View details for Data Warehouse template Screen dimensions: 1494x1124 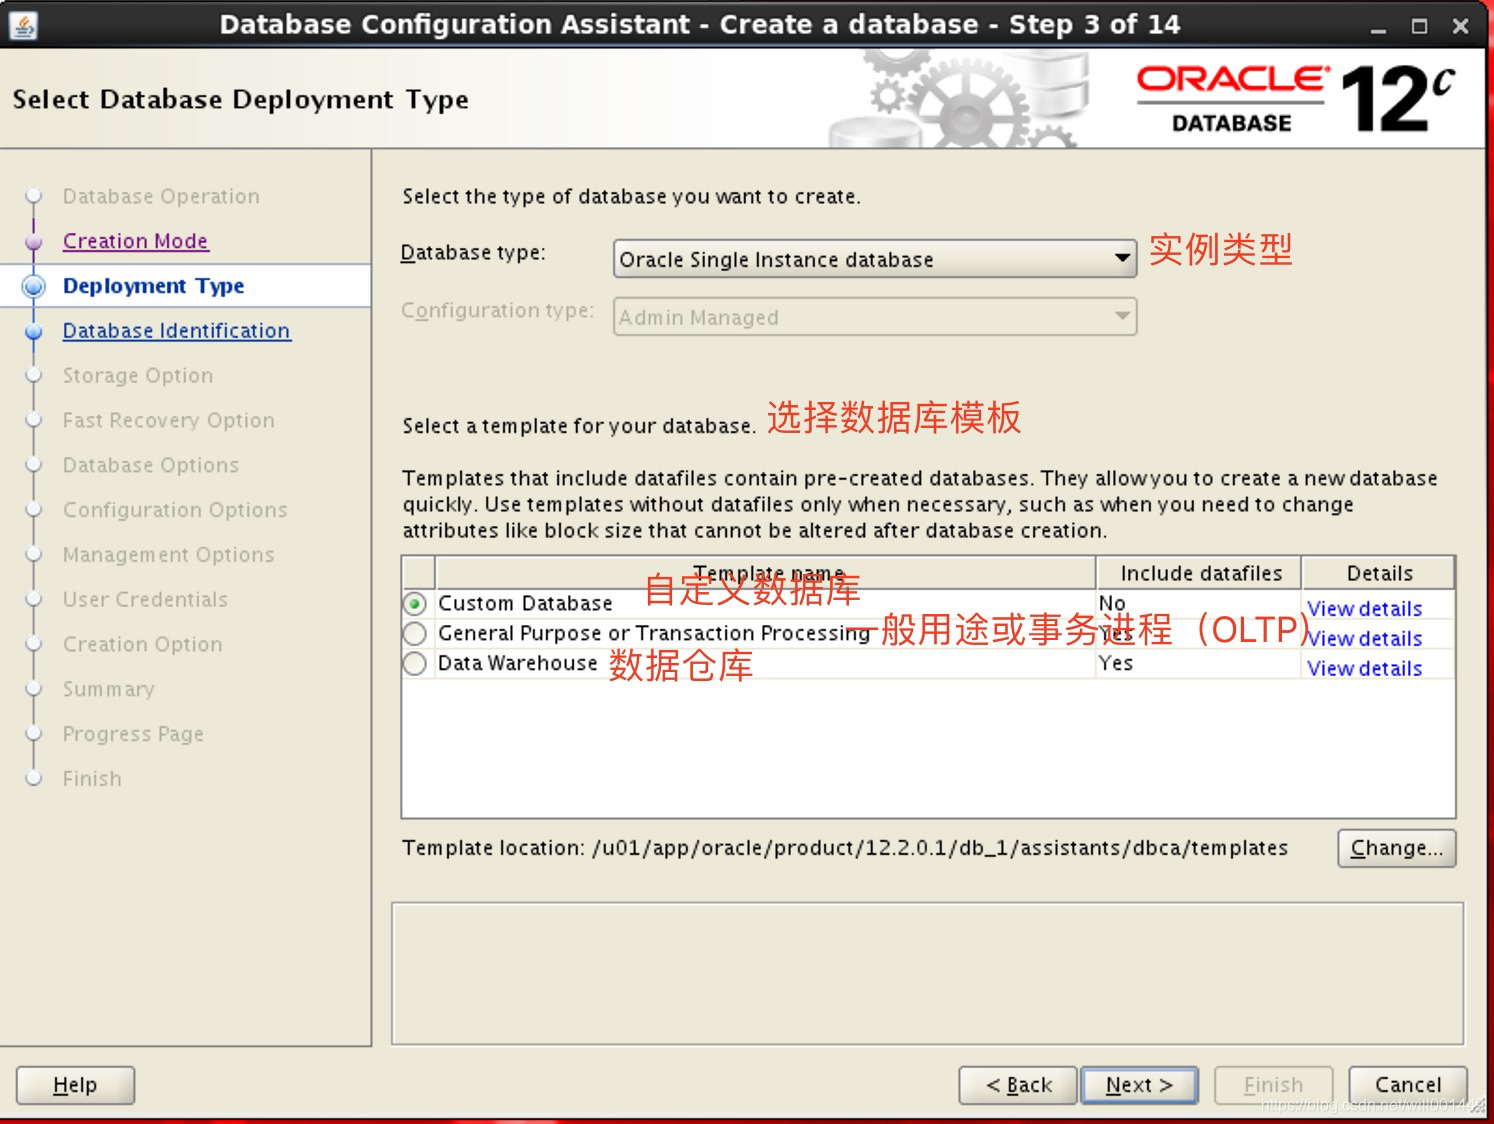1364,669
